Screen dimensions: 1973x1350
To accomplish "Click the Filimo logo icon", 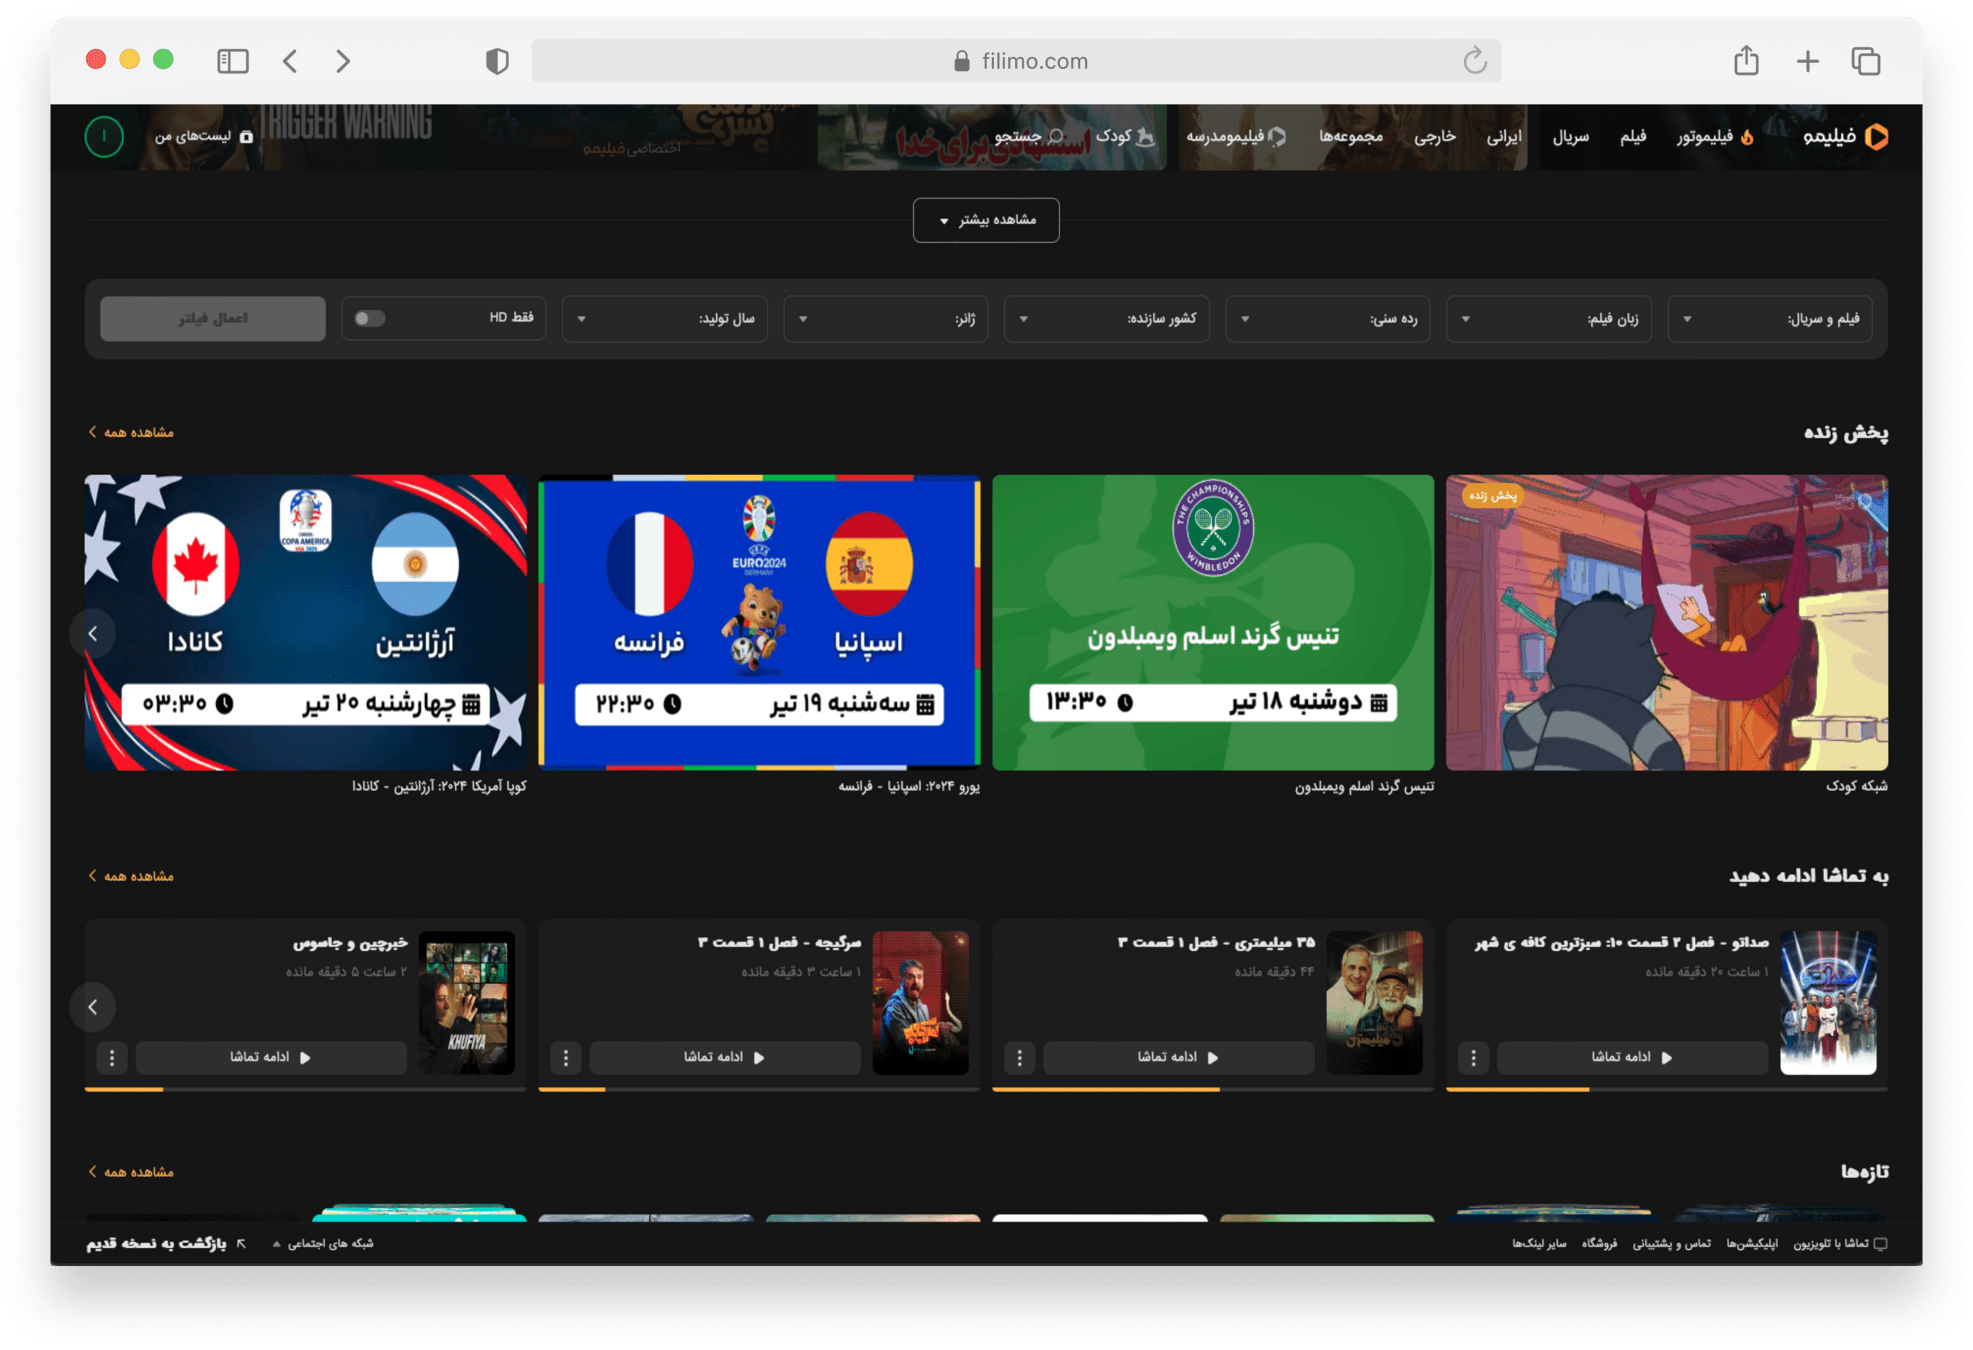I will point(1876,137).
